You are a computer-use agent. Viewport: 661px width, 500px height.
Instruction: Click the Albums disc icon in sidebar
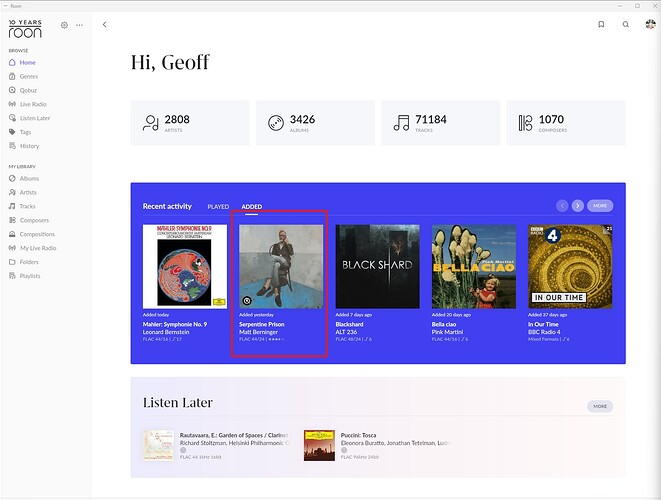click(x=12, y=178)
